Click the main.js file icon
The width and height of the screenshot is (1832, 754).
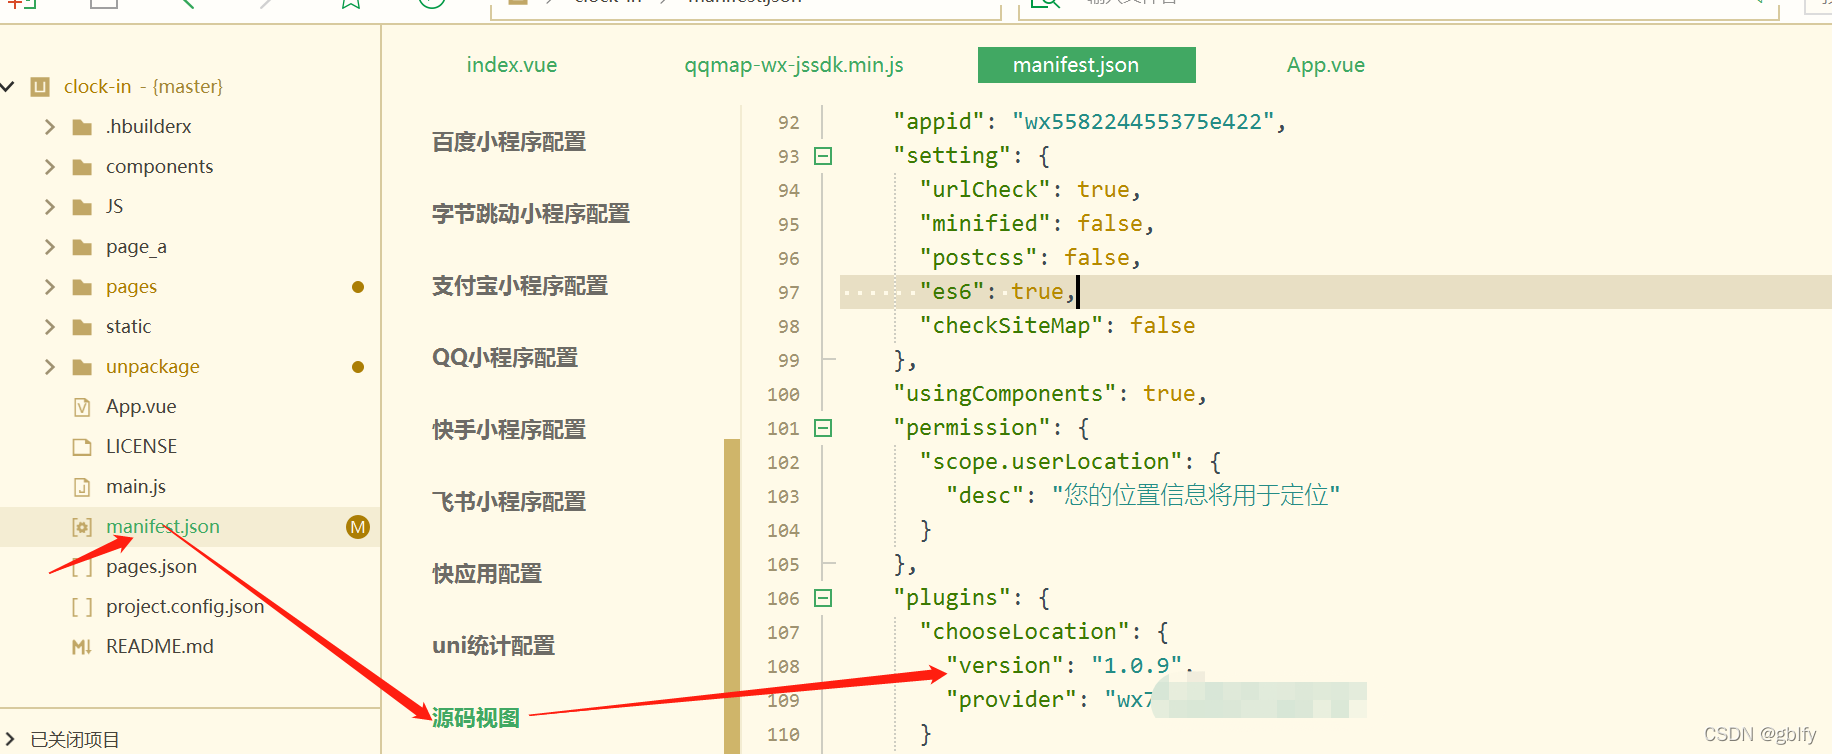tap(82, 487)
